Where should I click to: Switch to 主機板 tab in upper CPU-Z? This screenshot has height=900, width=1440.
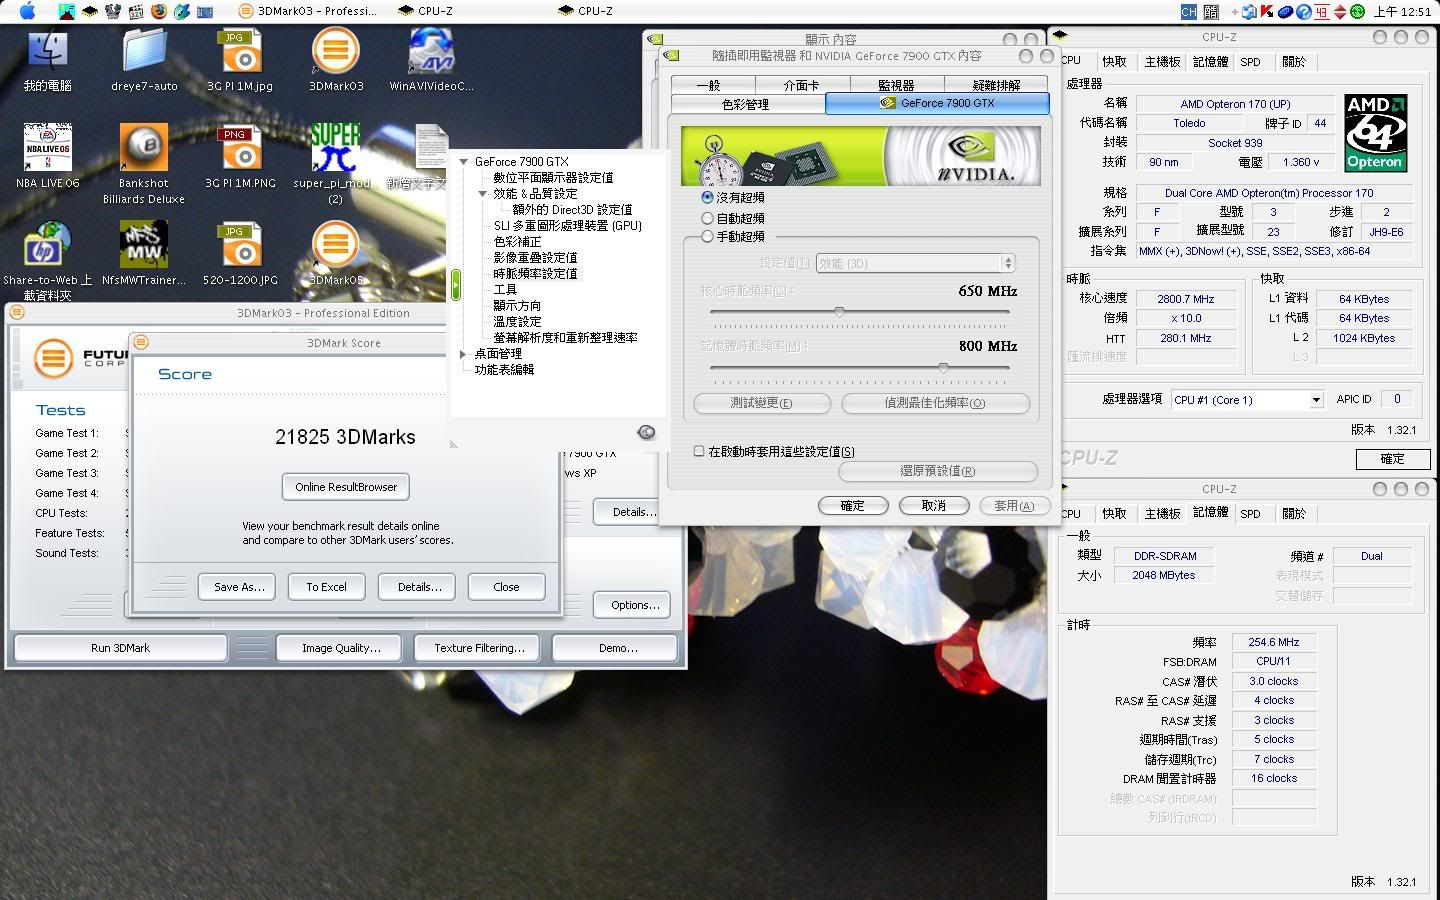click(1162, 62)
